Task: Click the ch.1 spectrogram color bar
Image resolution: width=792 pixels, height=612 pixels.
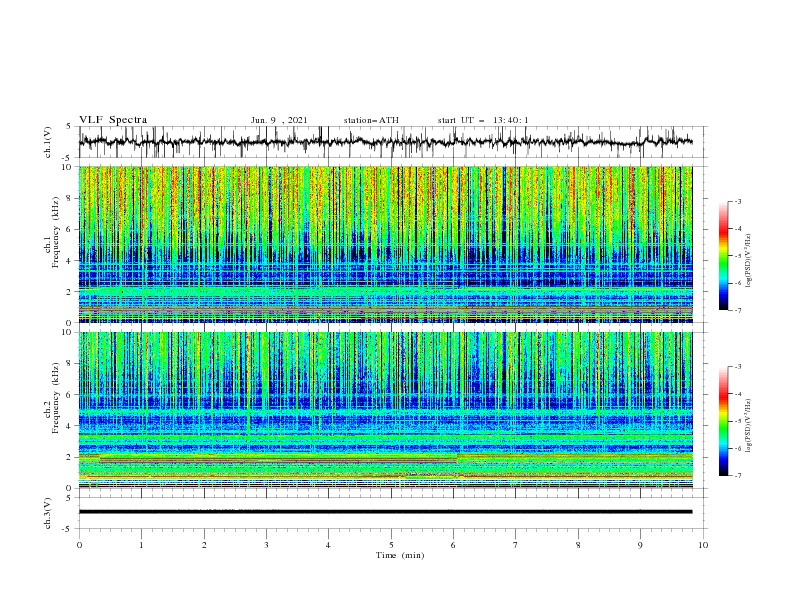Action: click(723, 256)
